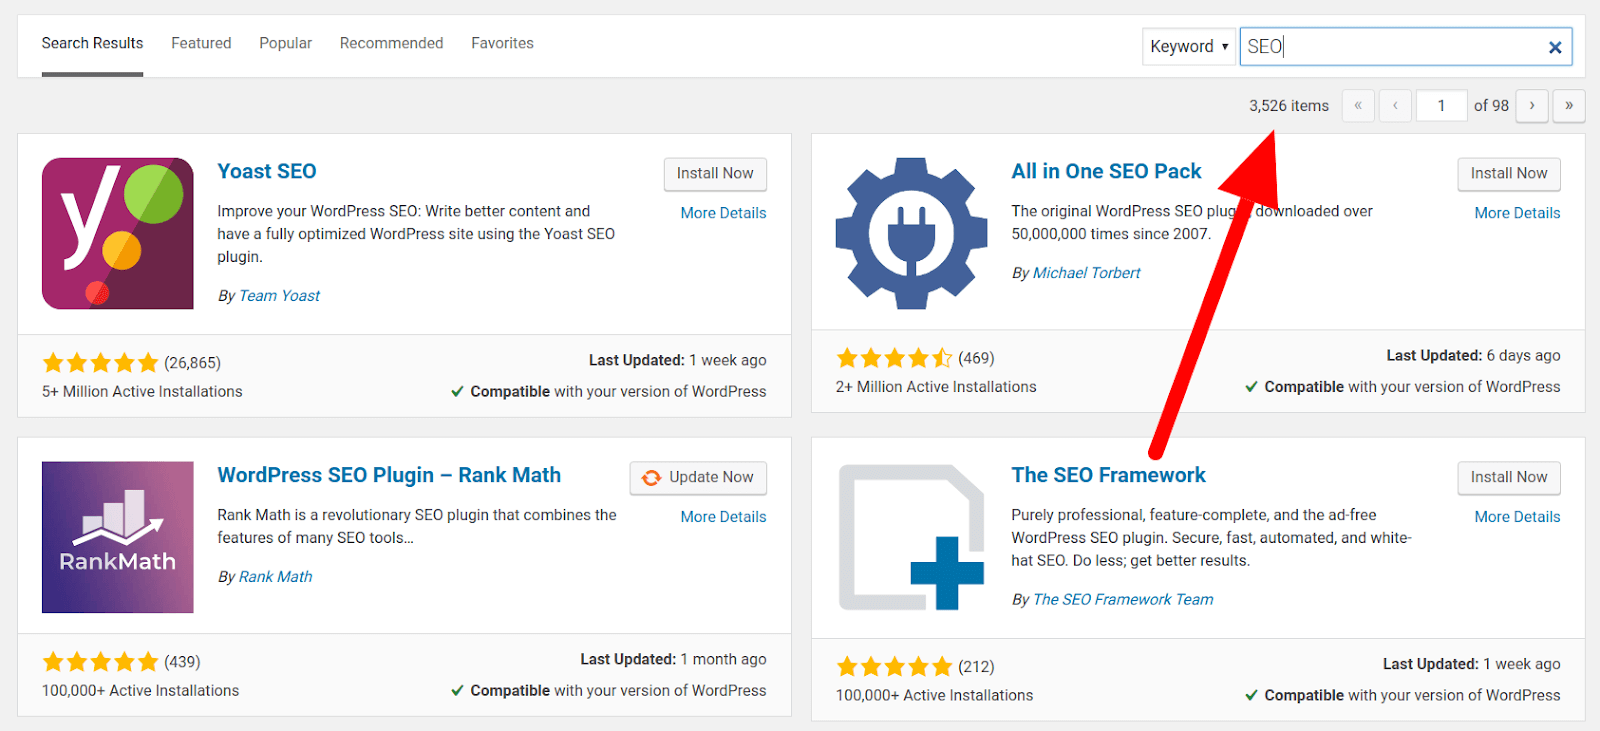This screenshot has width=1600, height=731.
Task: Visit The SEO Framework Team author link
Action: click(1123, 600)
